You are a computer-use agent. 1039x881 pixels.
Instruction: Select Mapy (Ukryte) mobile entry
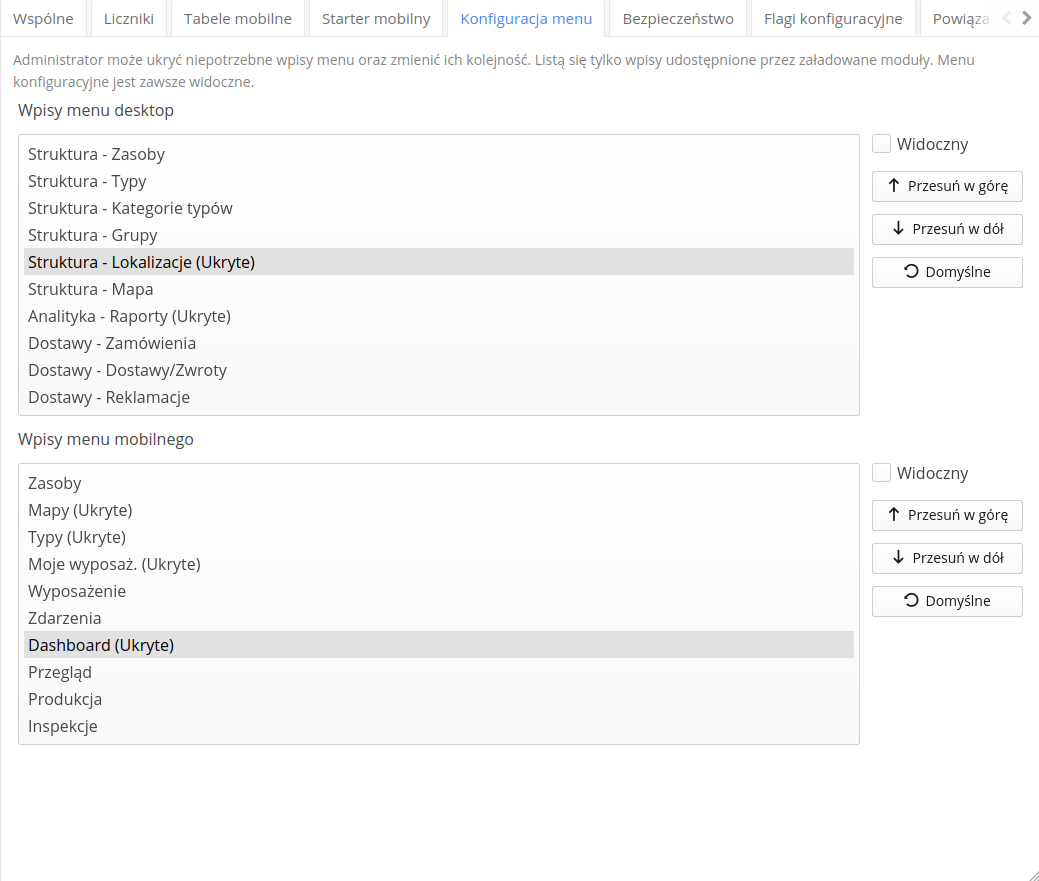click(439, 511)
